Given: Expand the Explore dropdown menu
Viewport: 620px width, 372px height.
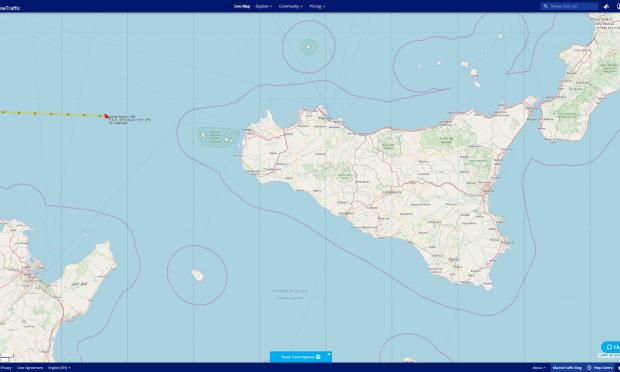Looking at the screenshot, I should [263, 6].
